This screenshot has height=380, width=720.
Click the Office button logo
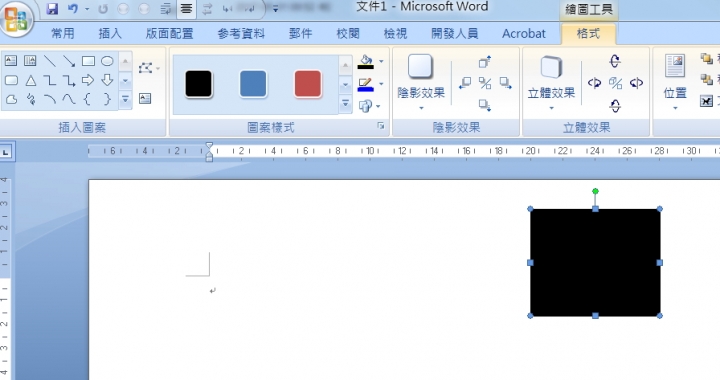(x=16, y=19)
